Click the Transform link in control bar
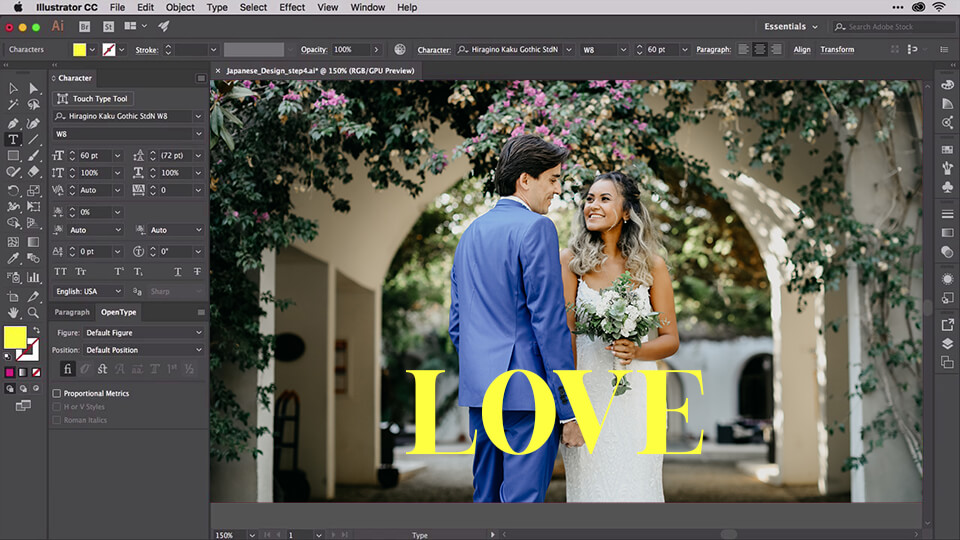Viewport: 960px width, 540px height. click(837, 49)
